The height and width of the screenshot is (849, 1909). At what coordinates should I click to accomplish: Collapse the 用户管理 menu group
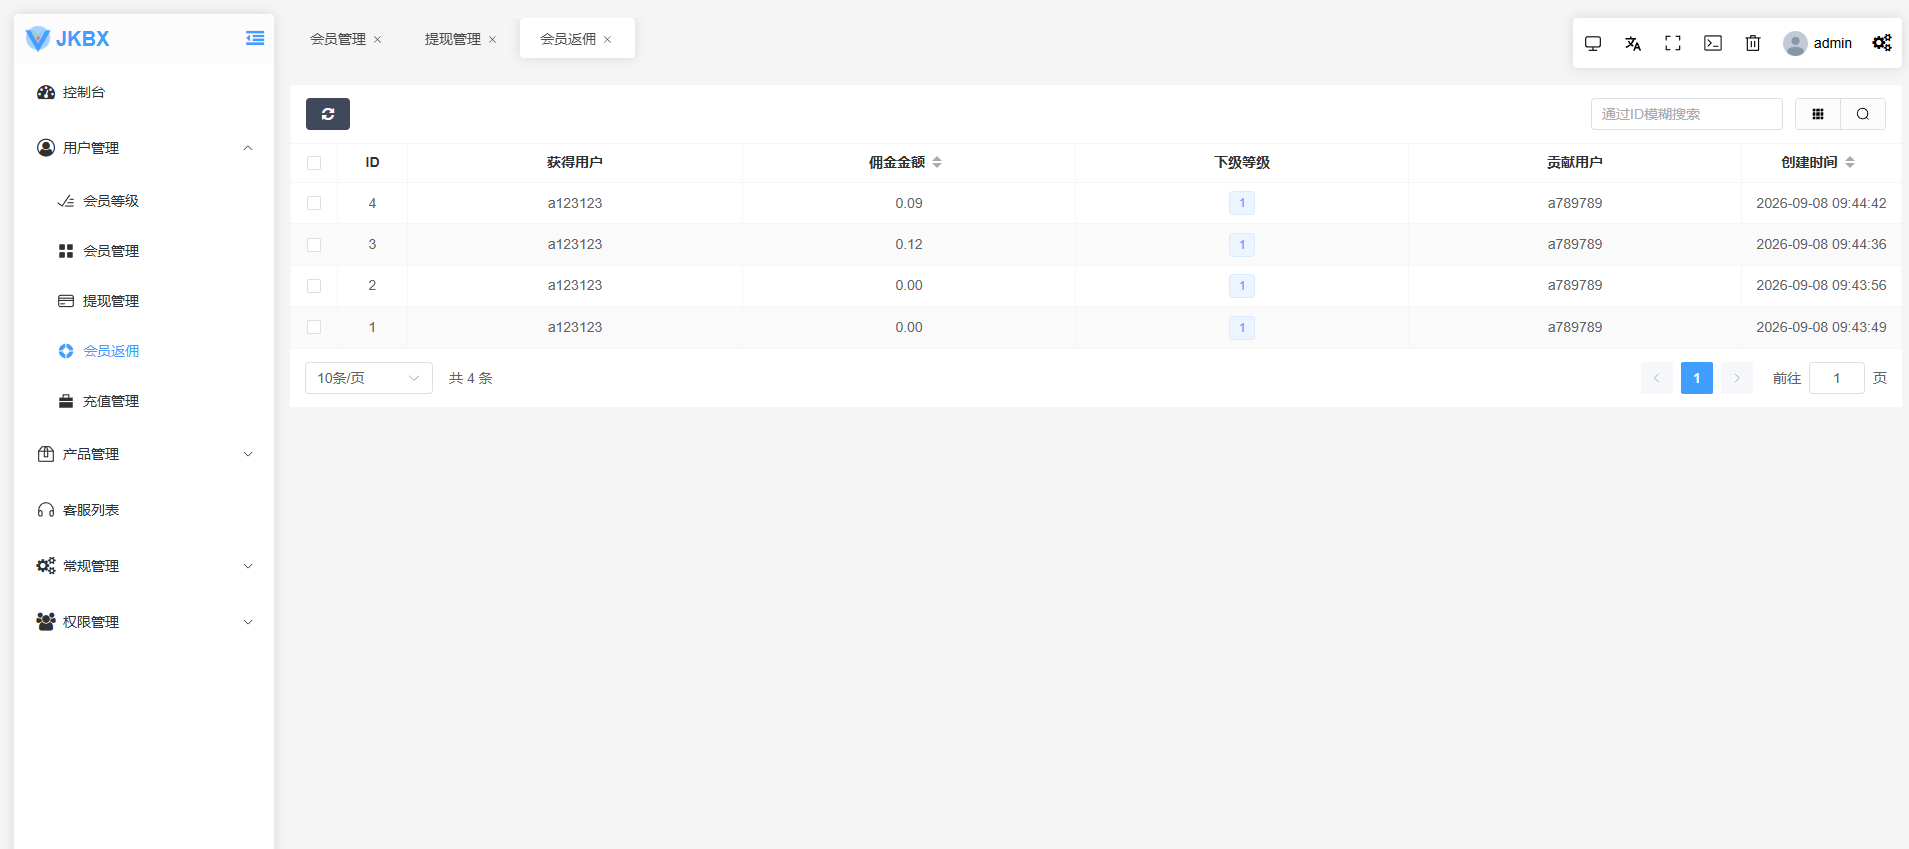point(144,148)
